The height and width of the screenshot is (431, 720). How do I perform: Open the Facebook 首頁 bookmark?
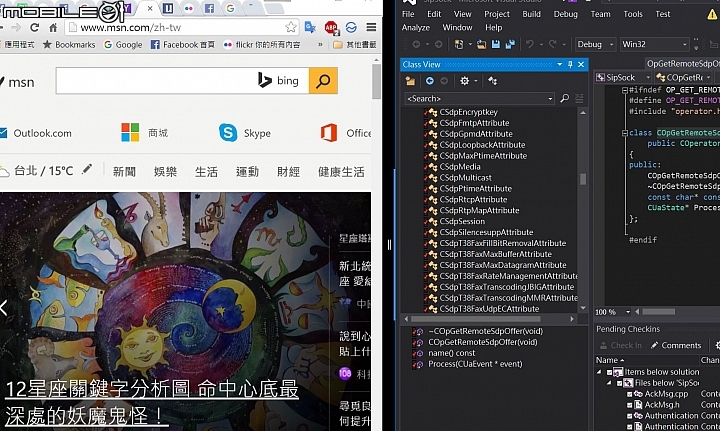(183, 45)
